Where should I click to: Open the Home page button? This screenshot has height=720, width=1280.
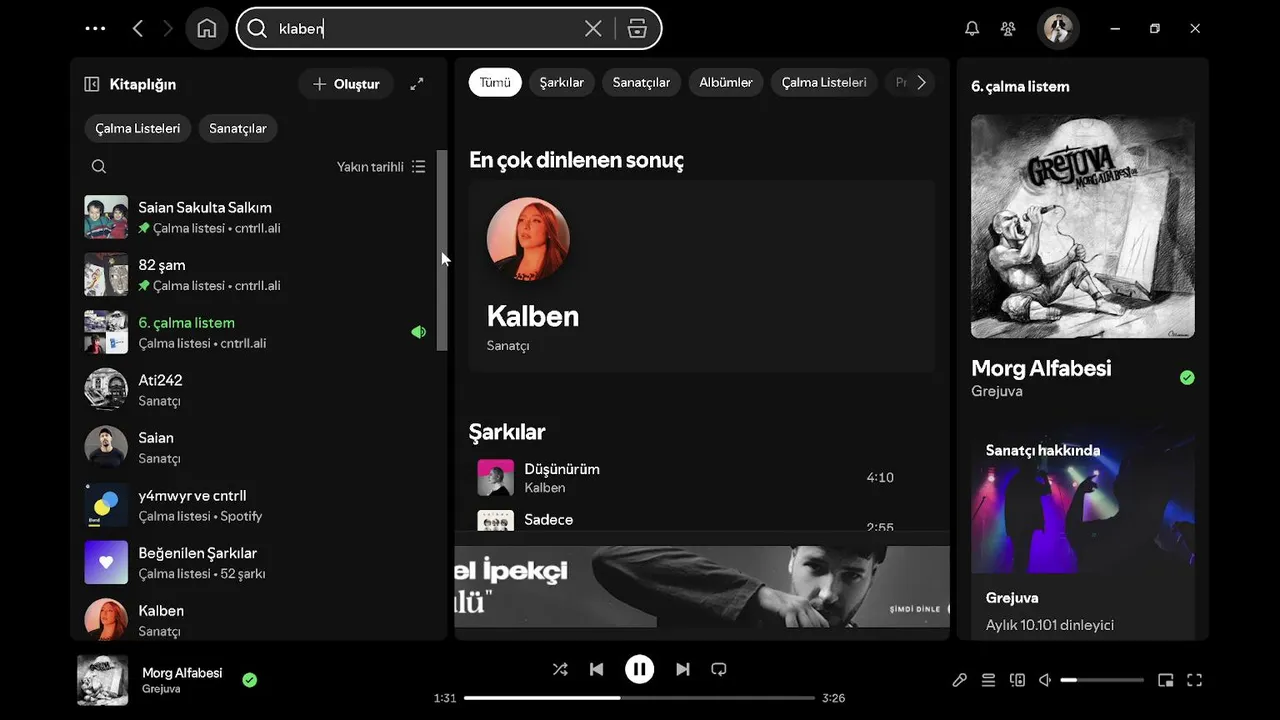coord(207,29)
